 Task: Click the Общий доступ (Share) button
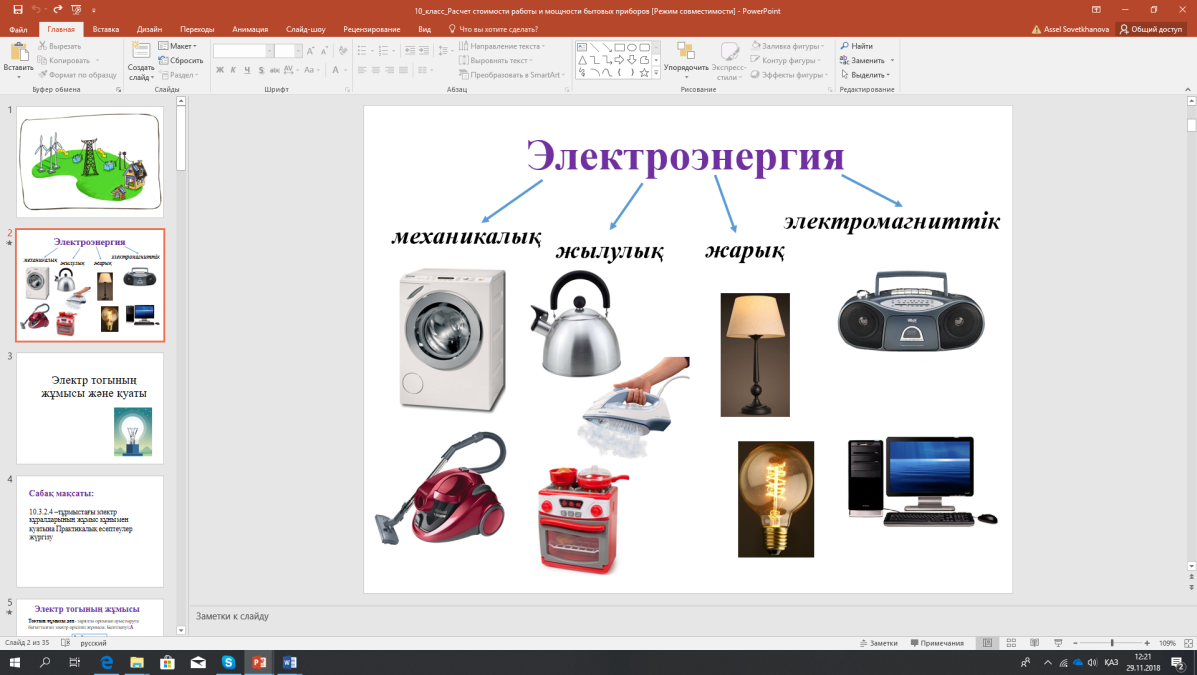pyautogui.click(x=1150, y=29)
